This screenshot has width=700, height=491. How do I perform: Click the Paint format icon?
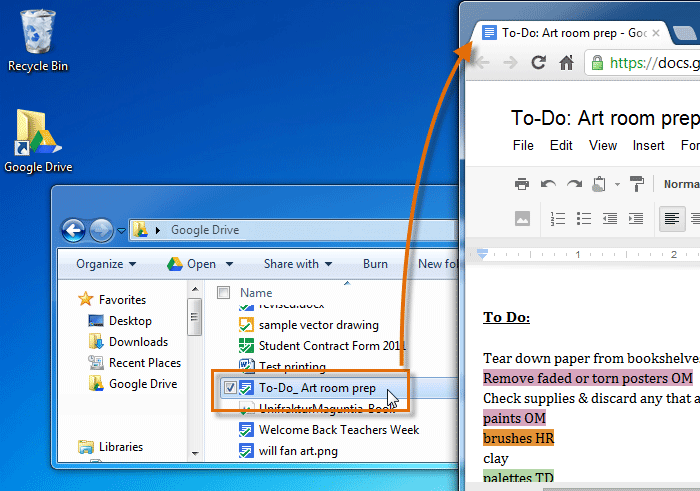click(x=637, y=184)
